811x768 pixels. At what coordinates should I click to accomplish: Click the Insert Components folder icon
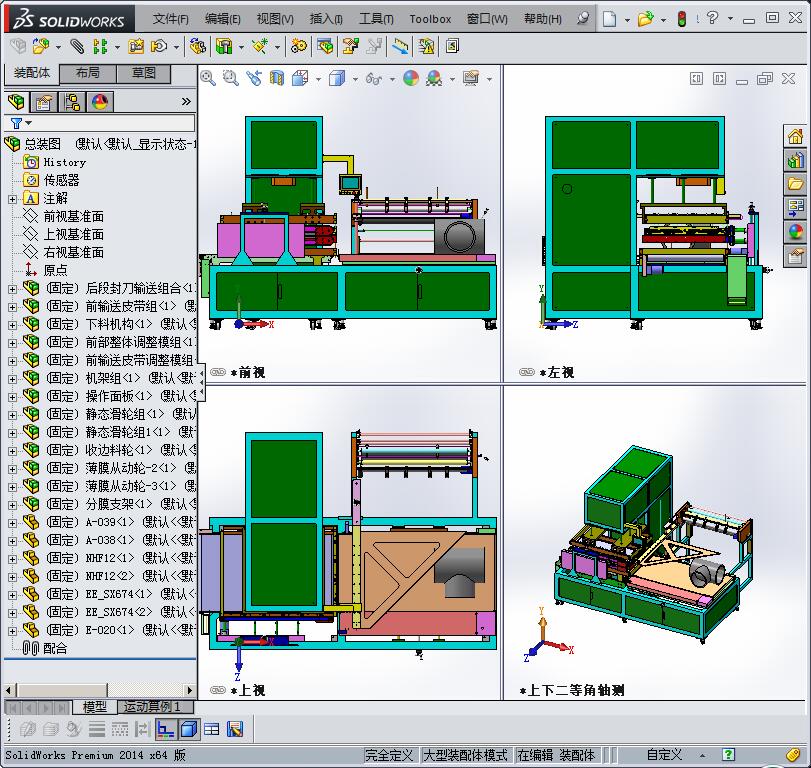(40, 47)
